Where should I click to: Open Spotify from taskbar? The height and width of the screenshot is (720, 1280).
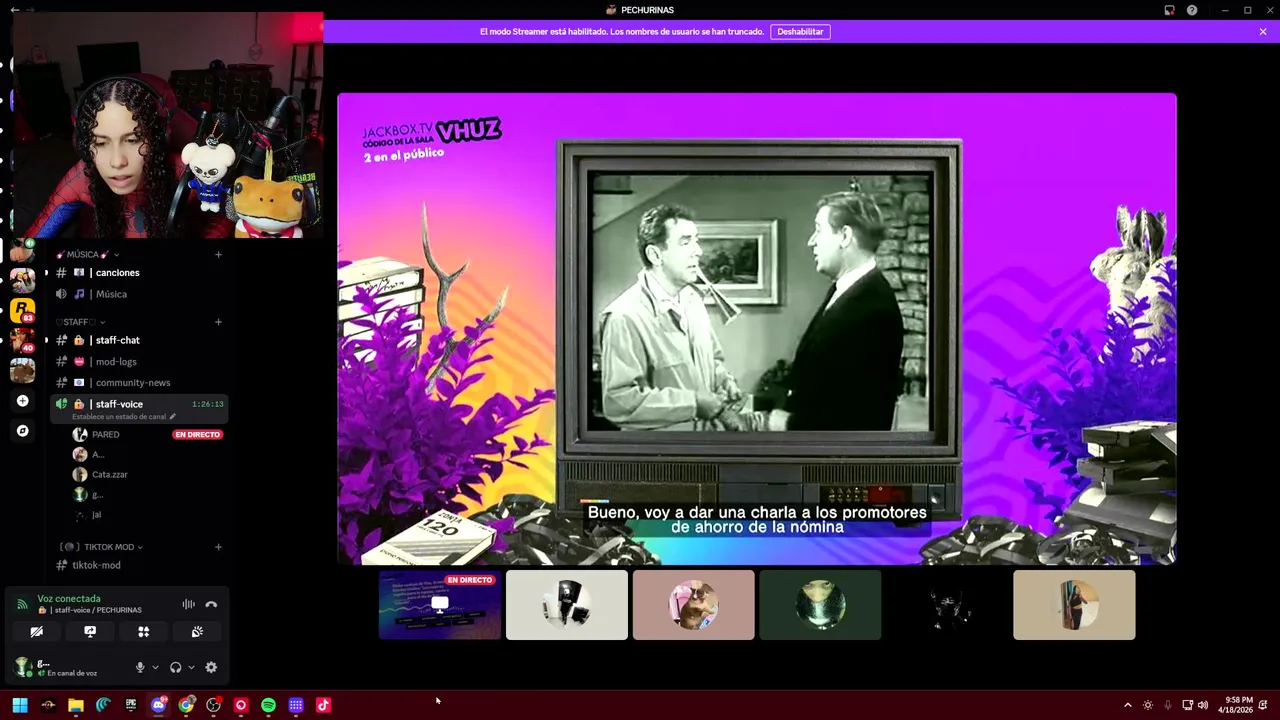[x=268, y=705]
